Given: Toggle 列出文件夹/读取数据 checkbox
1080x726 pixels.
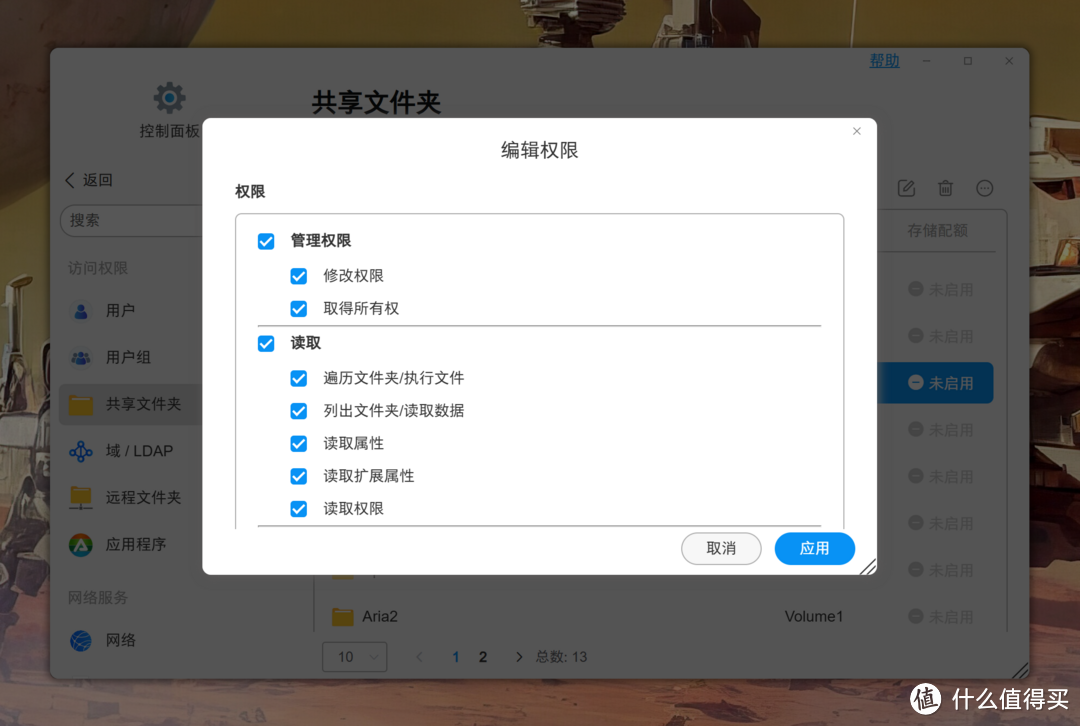Looking at the screenshot, I should [x=298, y=411].
